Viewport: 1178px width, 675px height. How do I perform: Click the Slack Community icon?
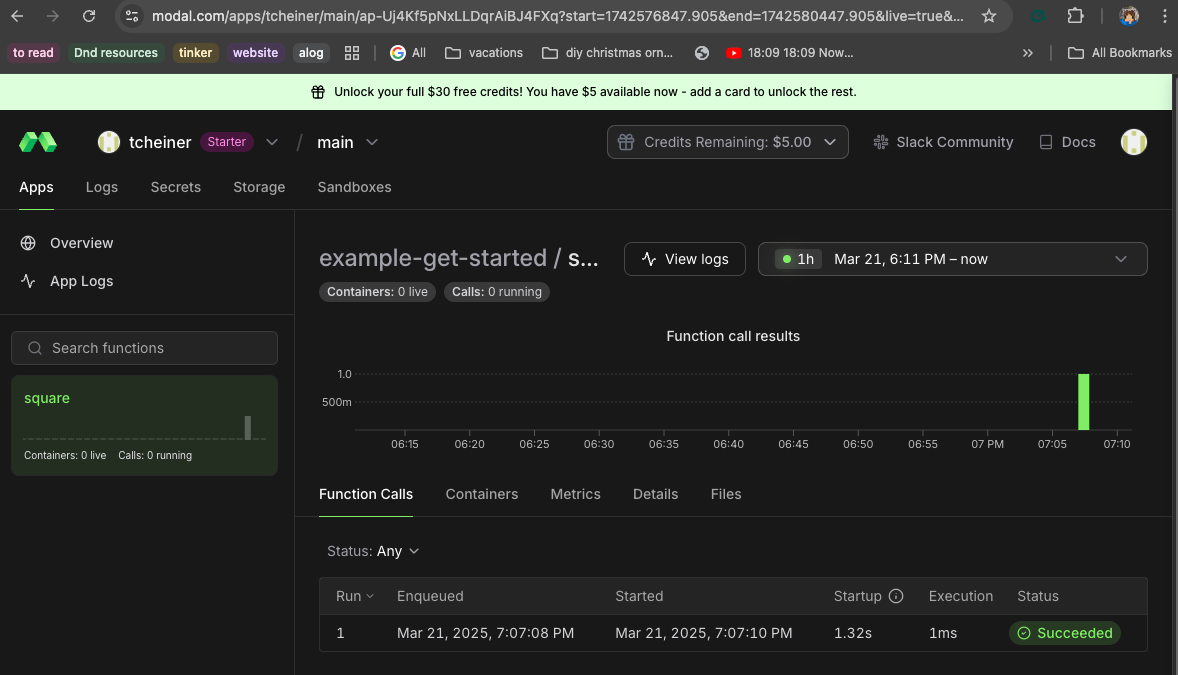point(880,142)
